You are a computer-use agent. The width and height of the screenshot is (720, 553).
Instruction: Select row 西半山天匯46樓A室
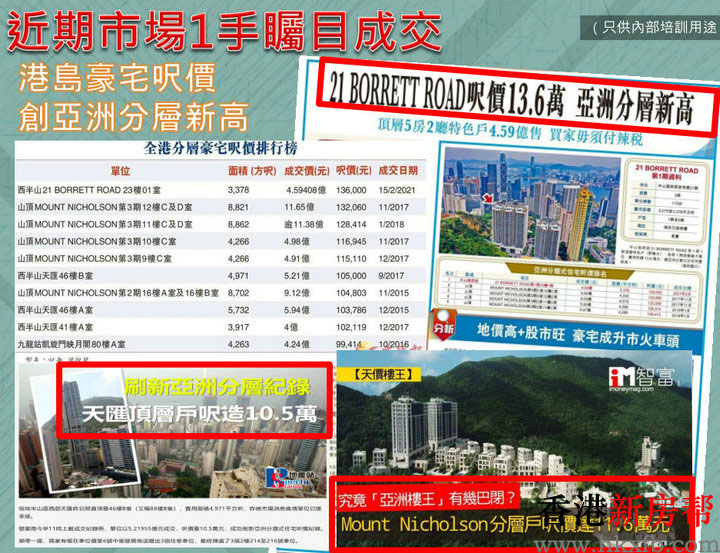[221, 310]
